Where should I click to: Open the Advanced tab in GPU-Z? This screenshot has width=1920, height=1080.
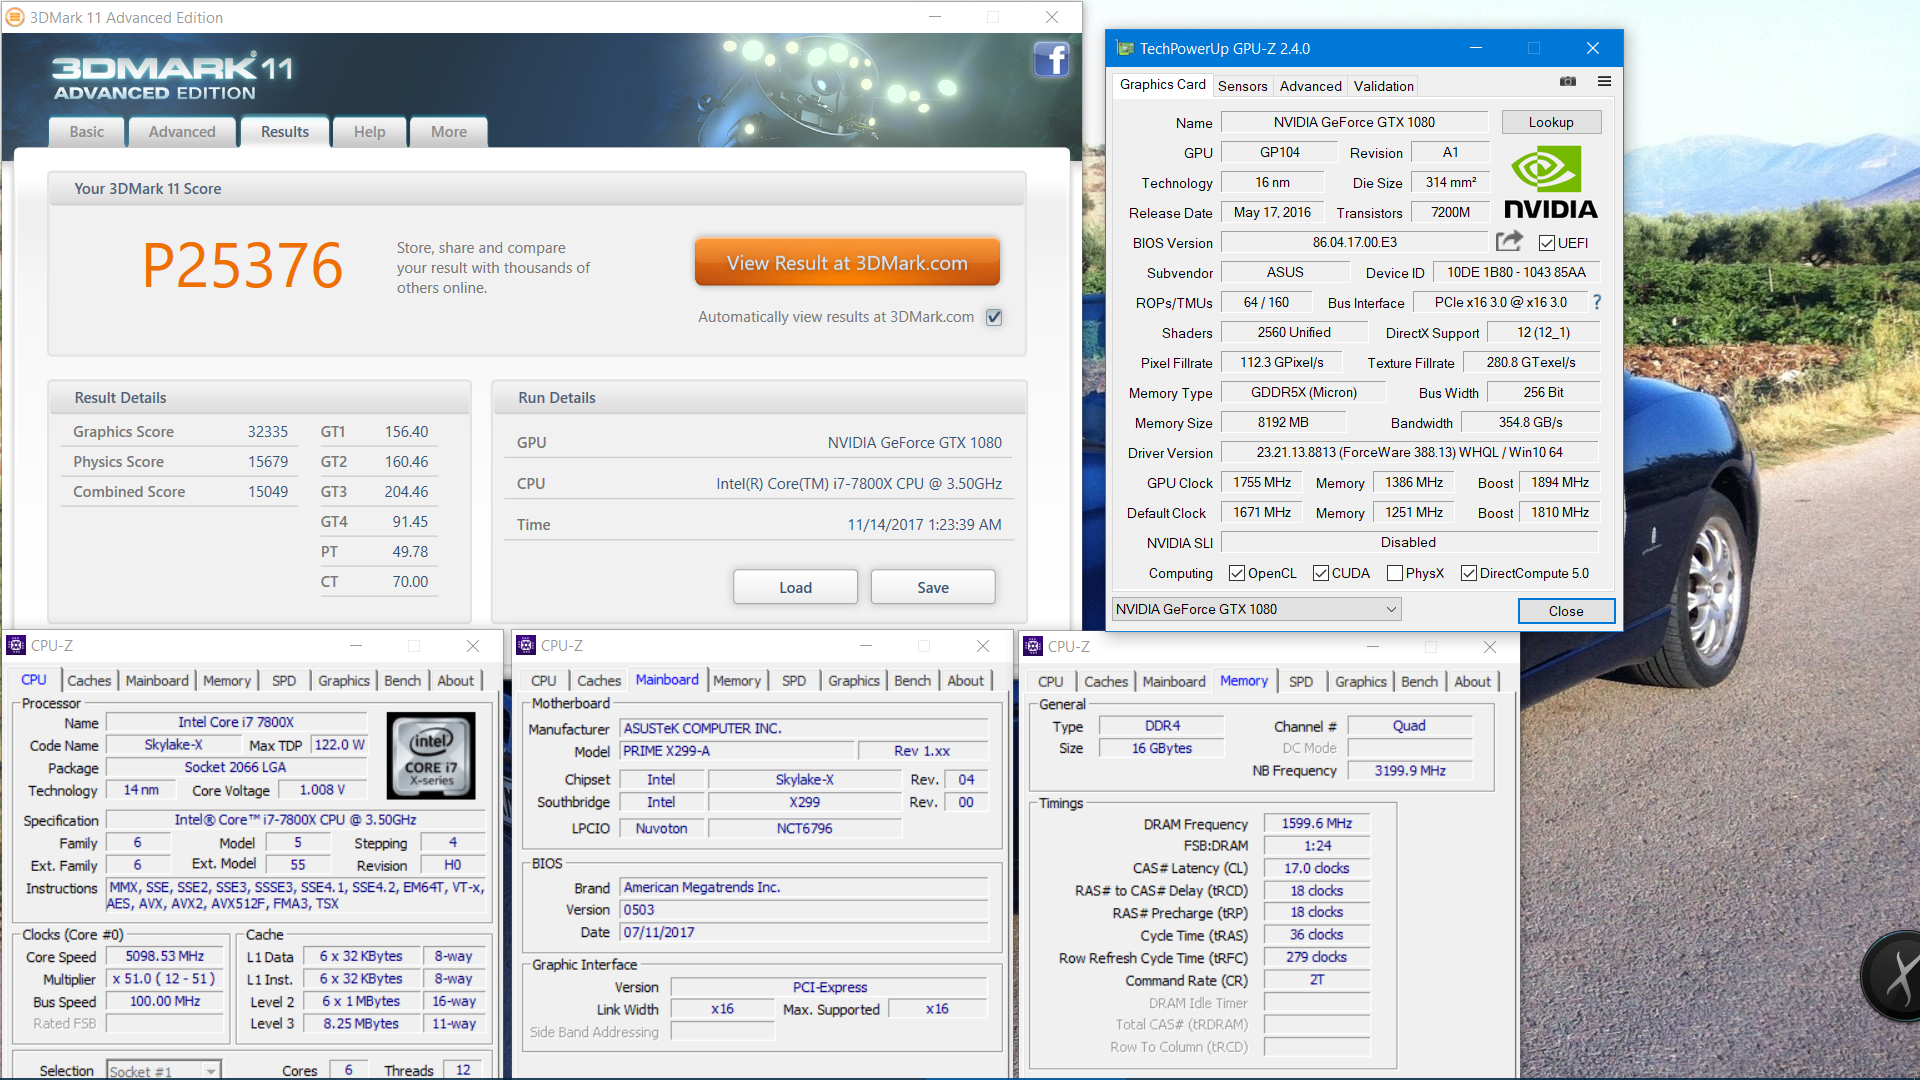(x=1310, y=86)
